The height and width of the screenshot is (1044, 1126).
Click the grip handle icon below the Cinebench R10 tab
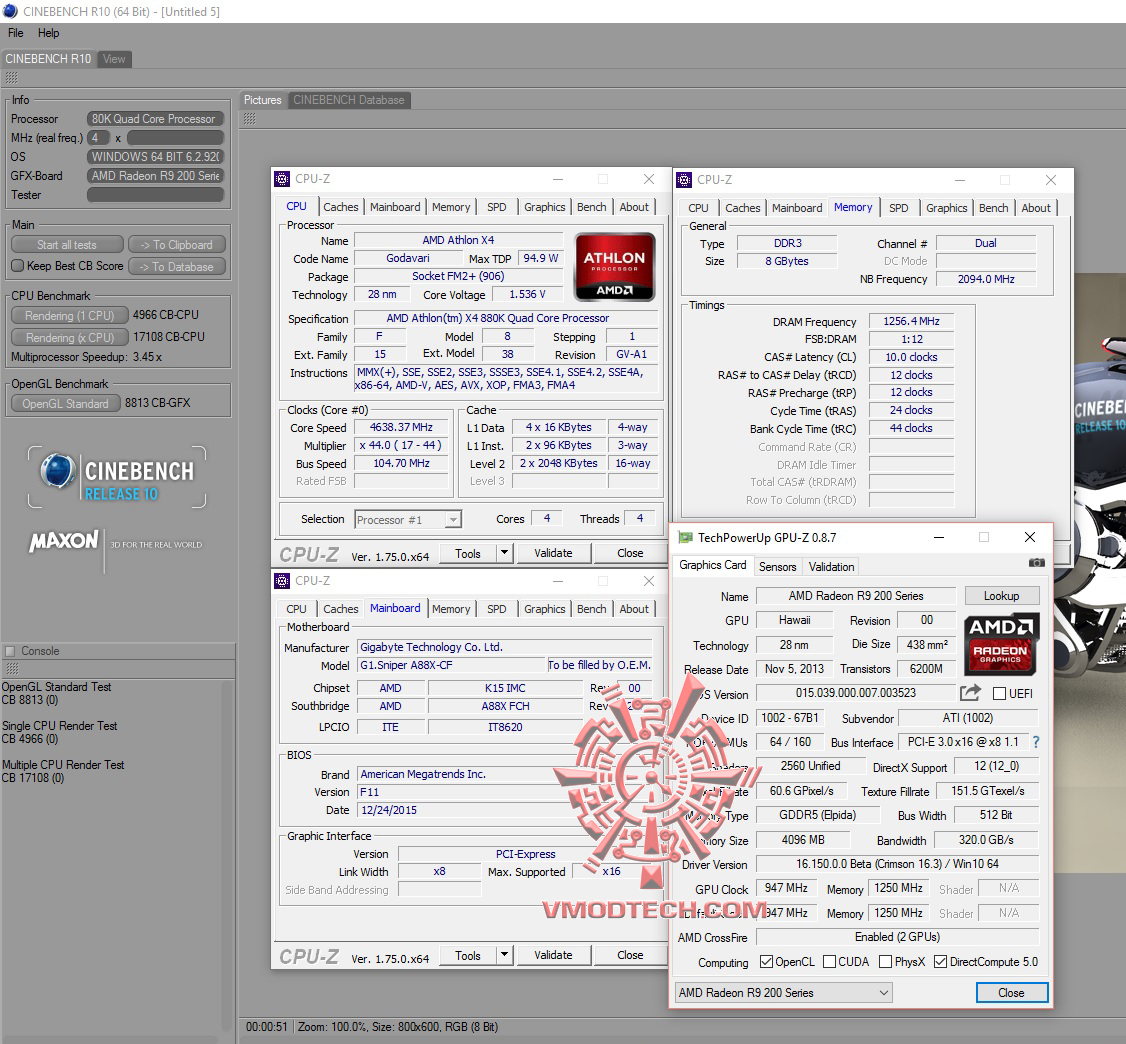[11, 78]
